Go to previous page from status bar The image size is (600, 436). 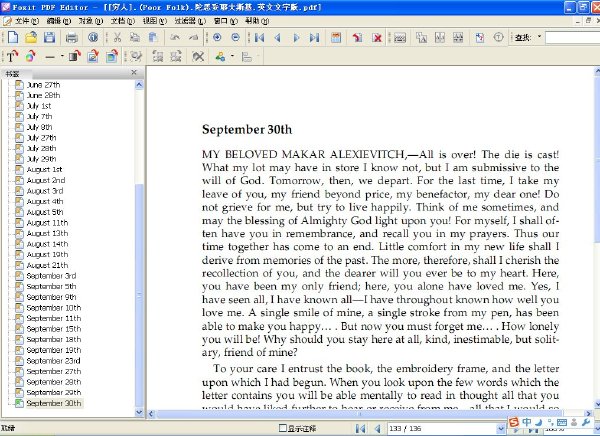[377, 428]
